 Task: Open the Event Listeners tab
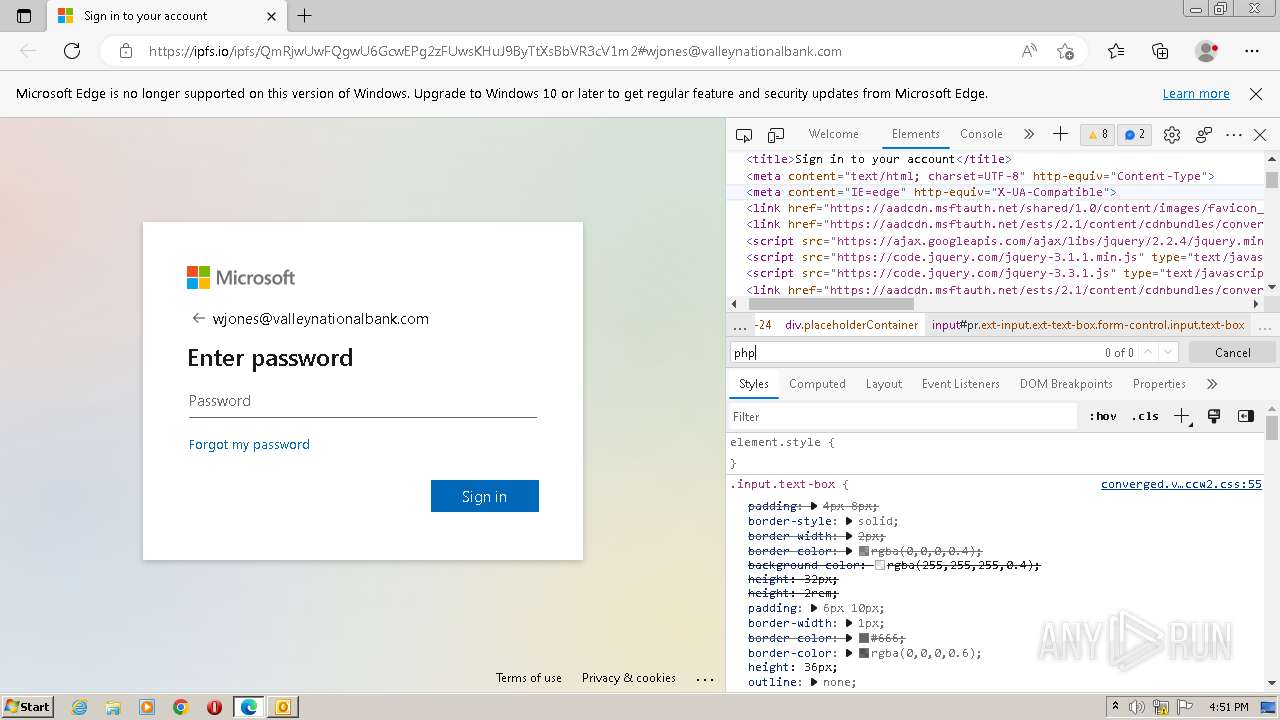(x=960, y=384)
